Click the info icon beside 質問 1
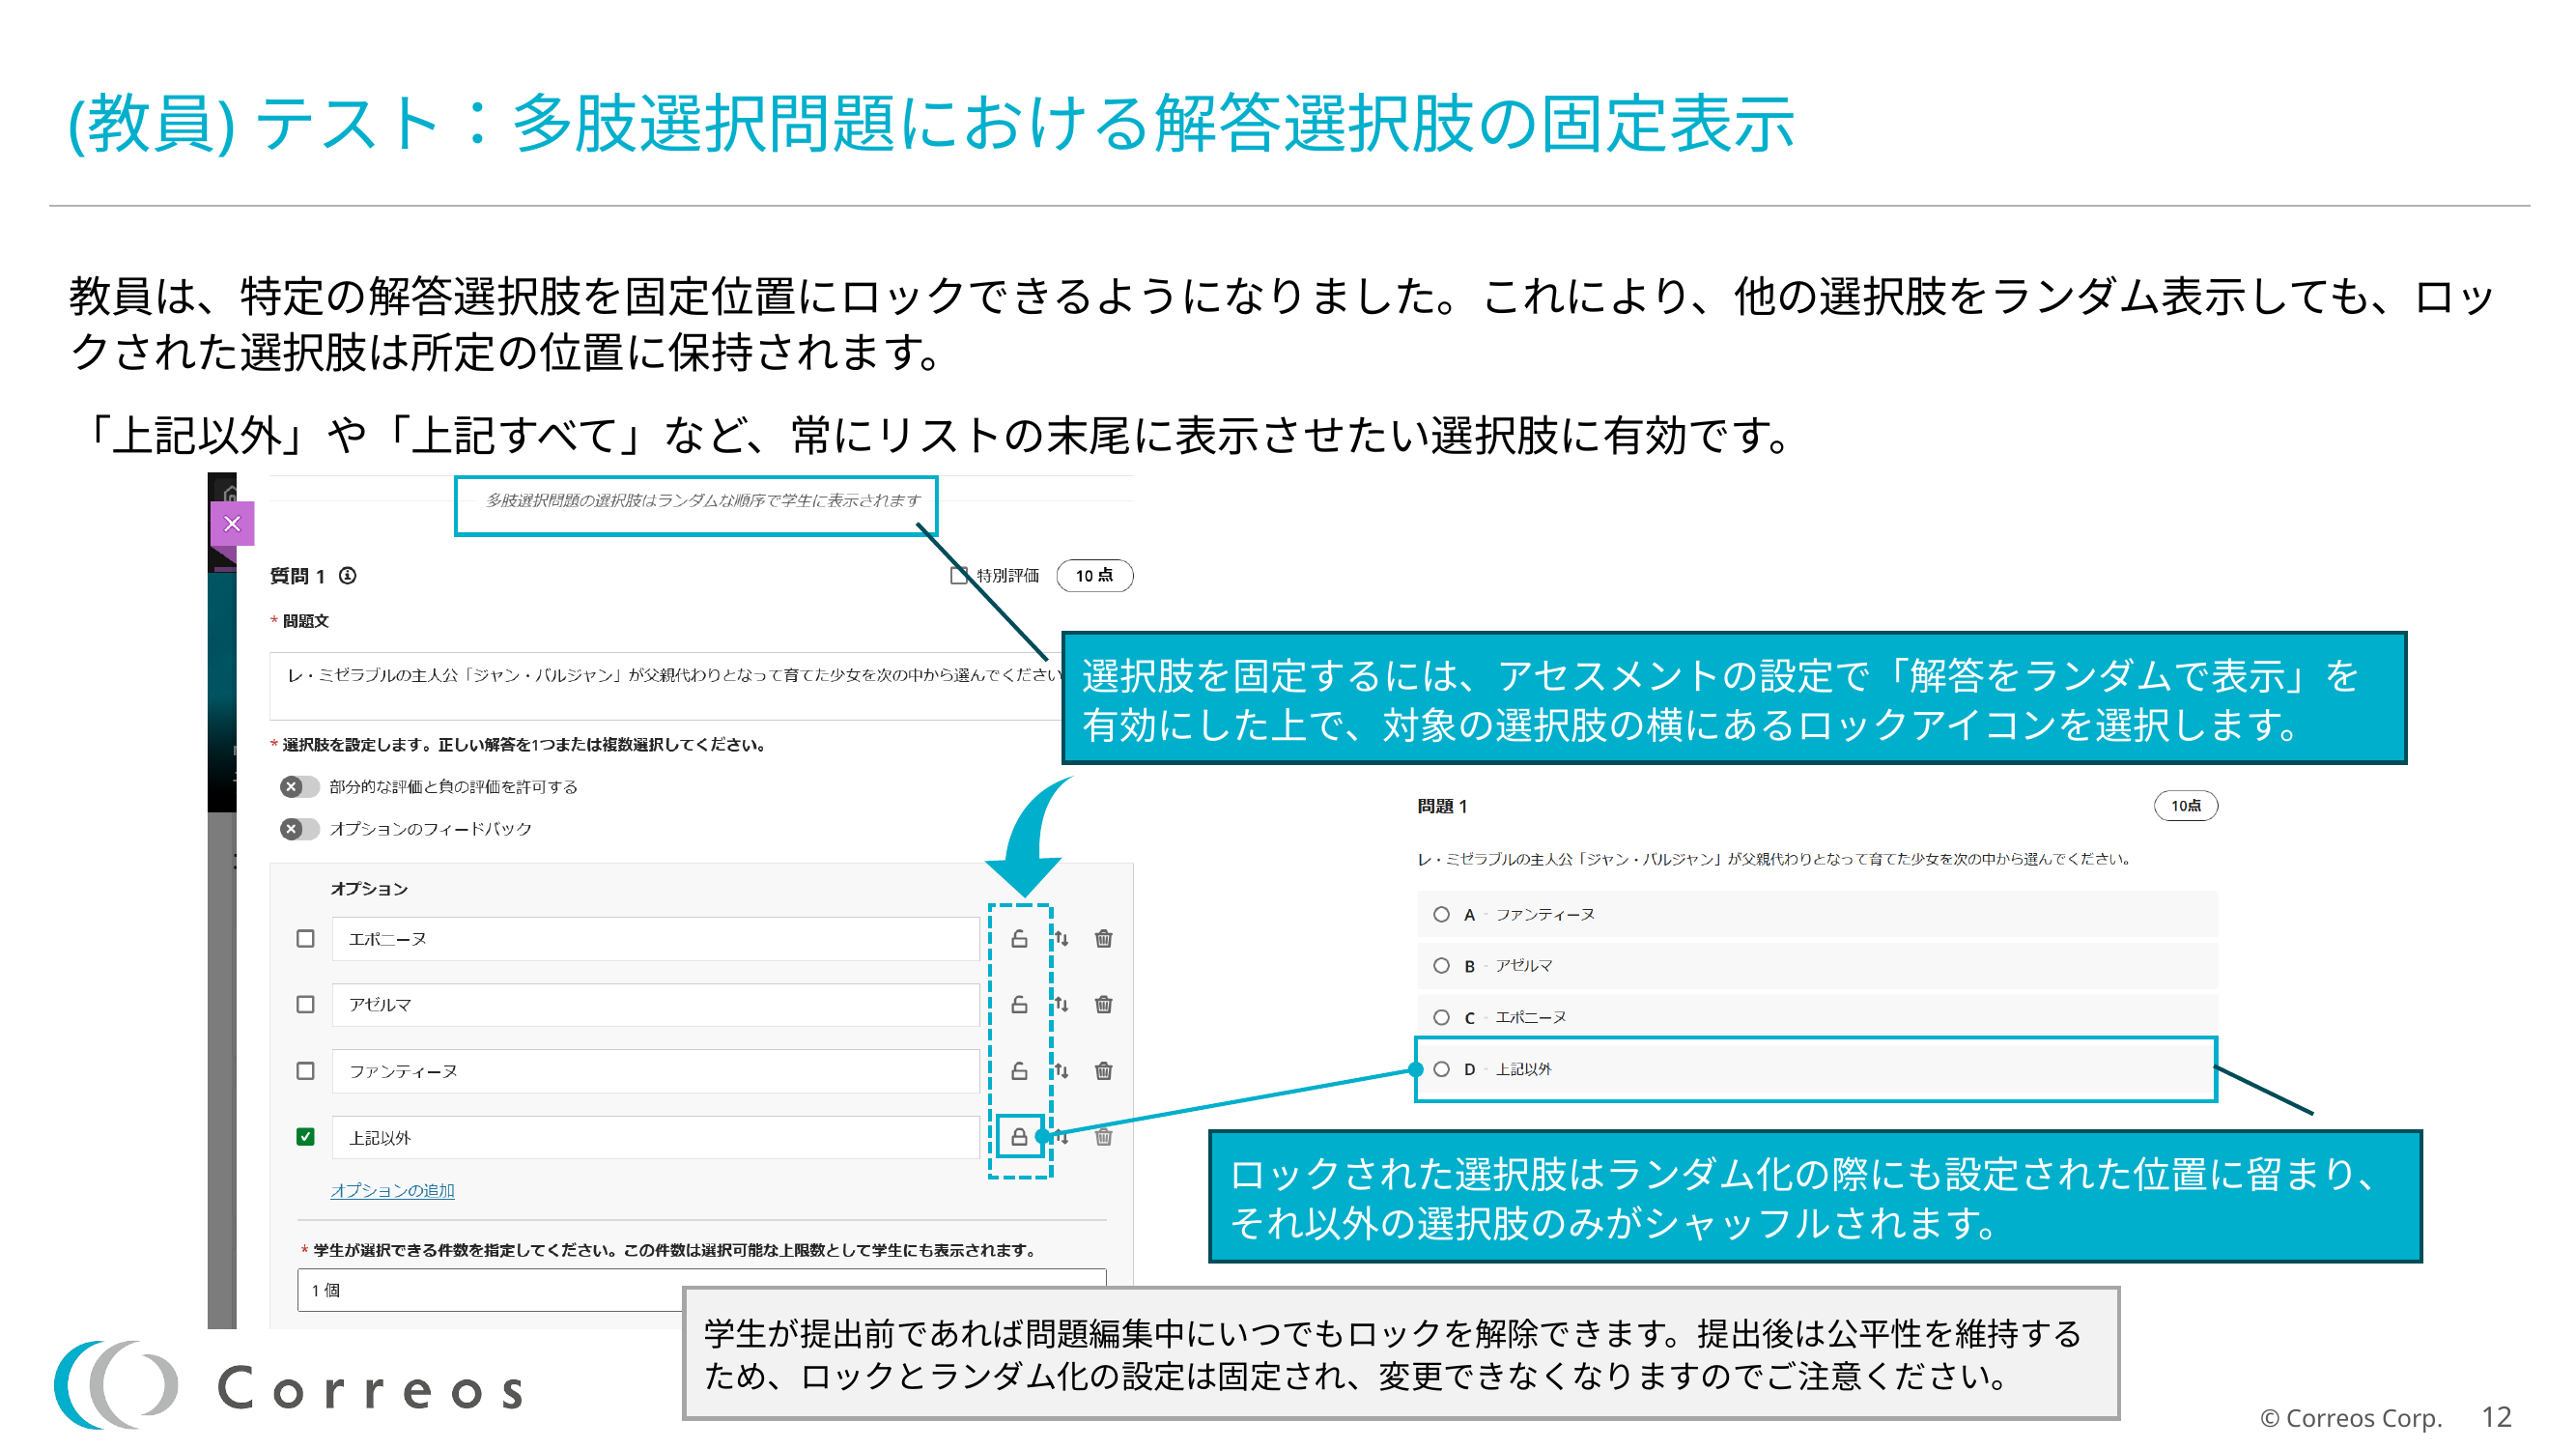Screen dimensions: 2576x1449 pyautogui.click(x=347, y=576)
